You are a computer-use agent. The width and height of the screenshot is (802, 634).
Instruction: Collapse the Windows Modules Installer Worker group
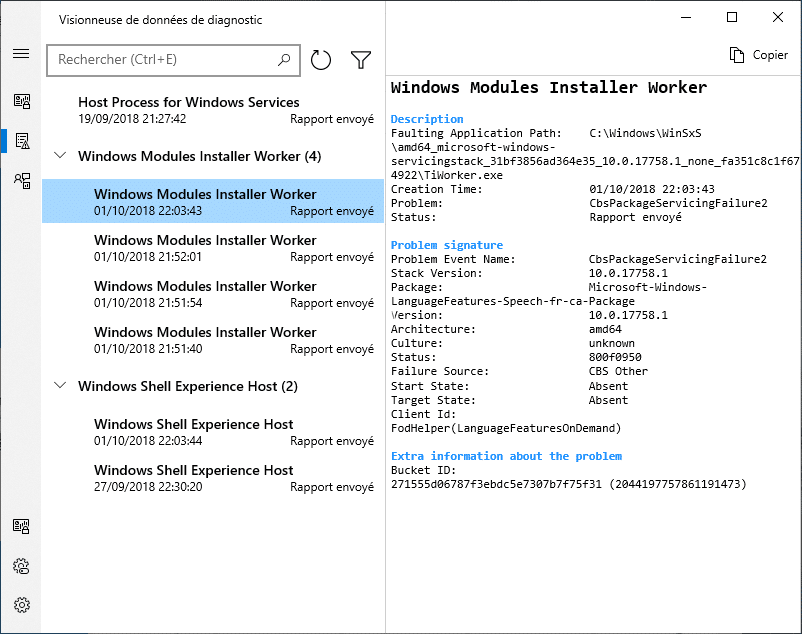coord(60,156)
